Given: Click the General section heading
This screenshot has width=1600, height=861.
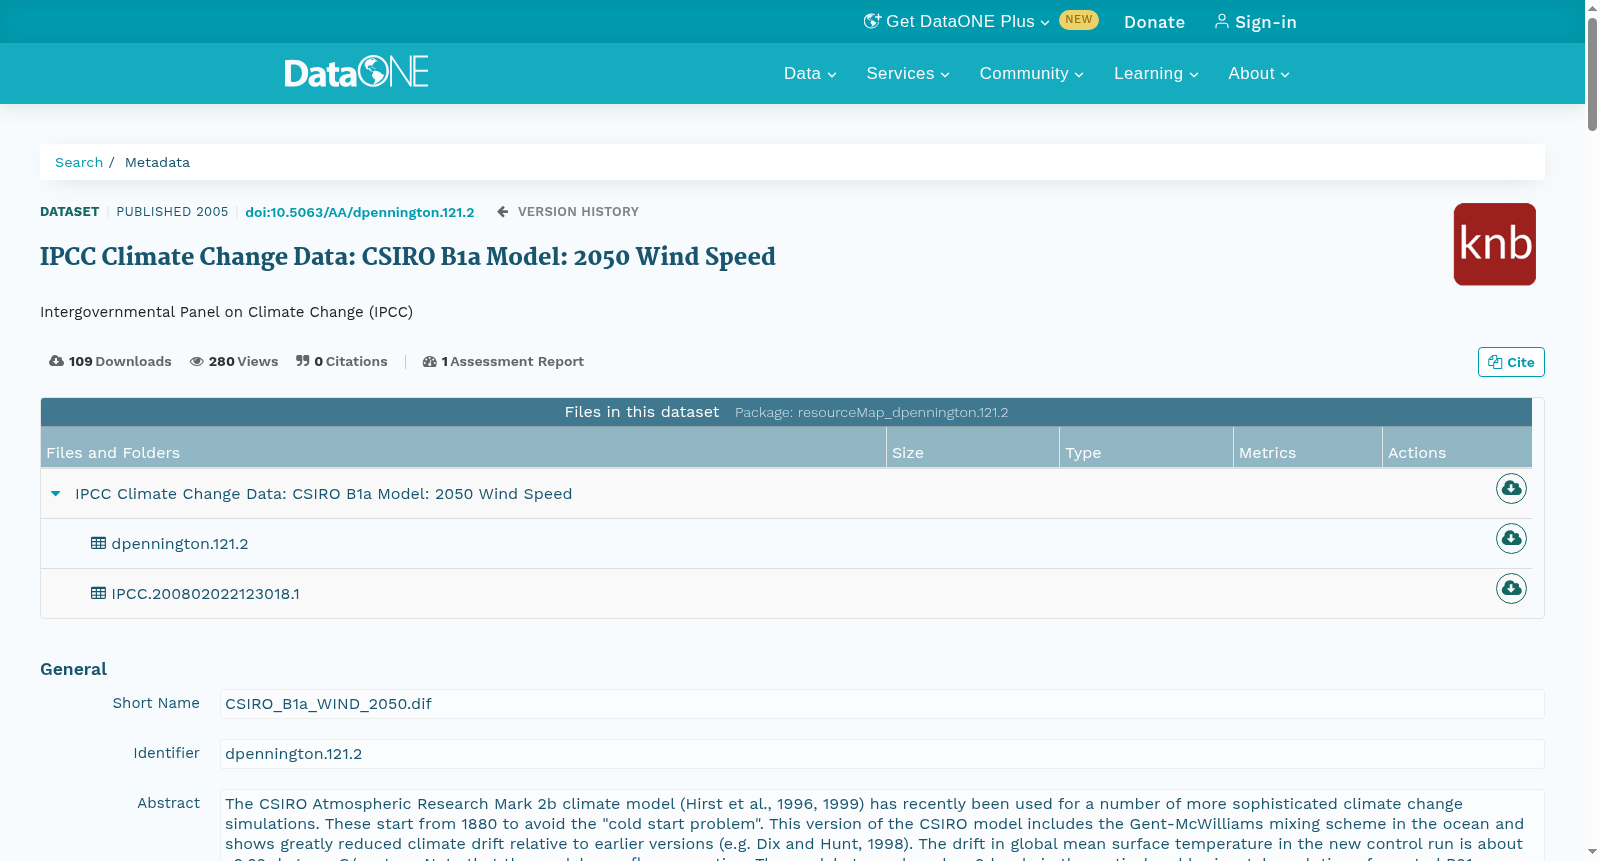Looking at the screenshot, I should click(73, 669).
